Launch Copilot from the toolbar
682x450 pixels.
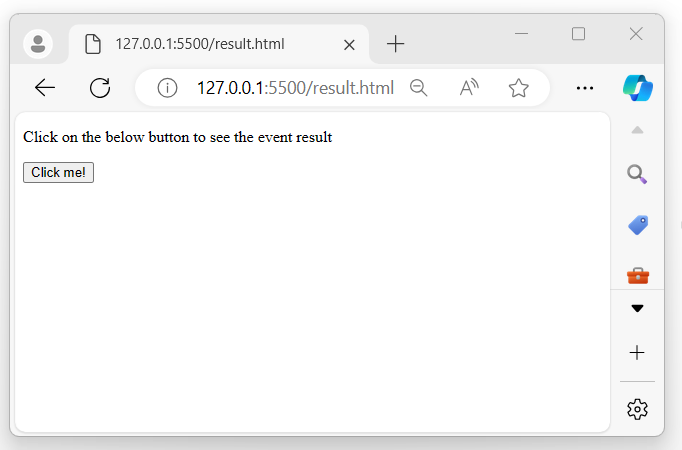click(638, 88)
